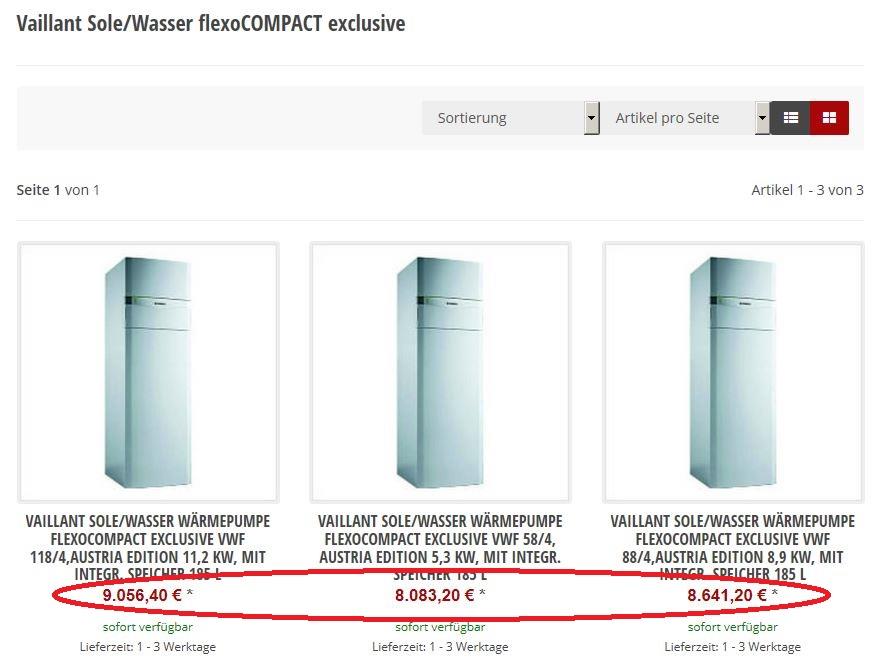Click the 8.083,20 € price
The image size is (876, 666).
[434, 595]
